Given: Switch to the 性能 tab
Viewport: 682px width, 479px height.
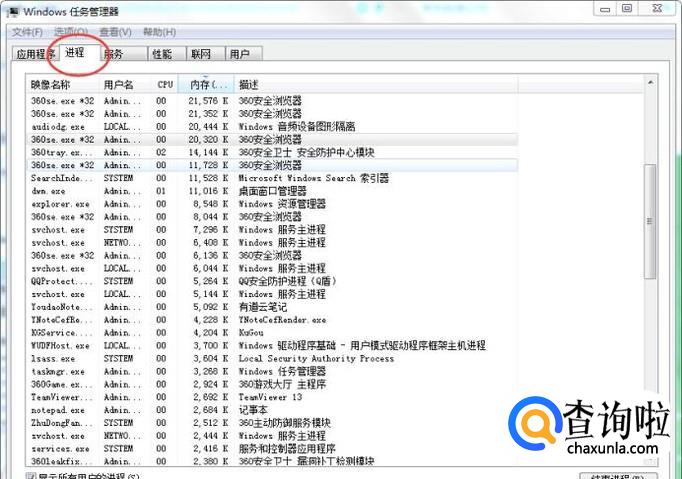Looking at the screenshot, I should [162, 54].
